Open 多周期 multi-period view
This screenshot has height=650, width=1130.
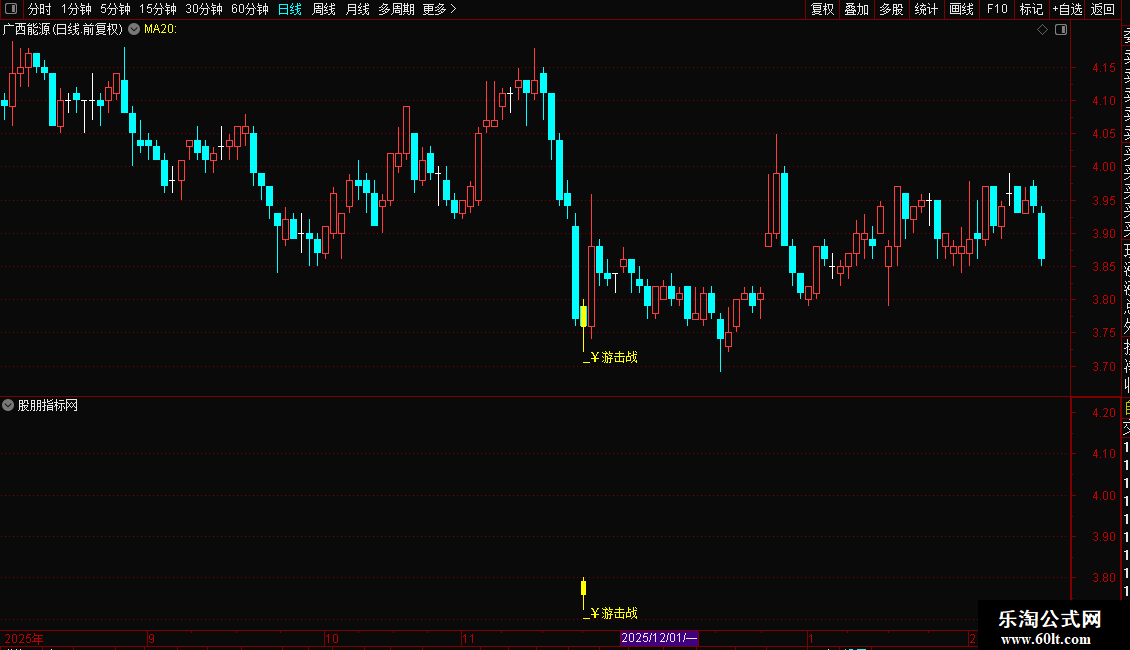pos(396,9)
